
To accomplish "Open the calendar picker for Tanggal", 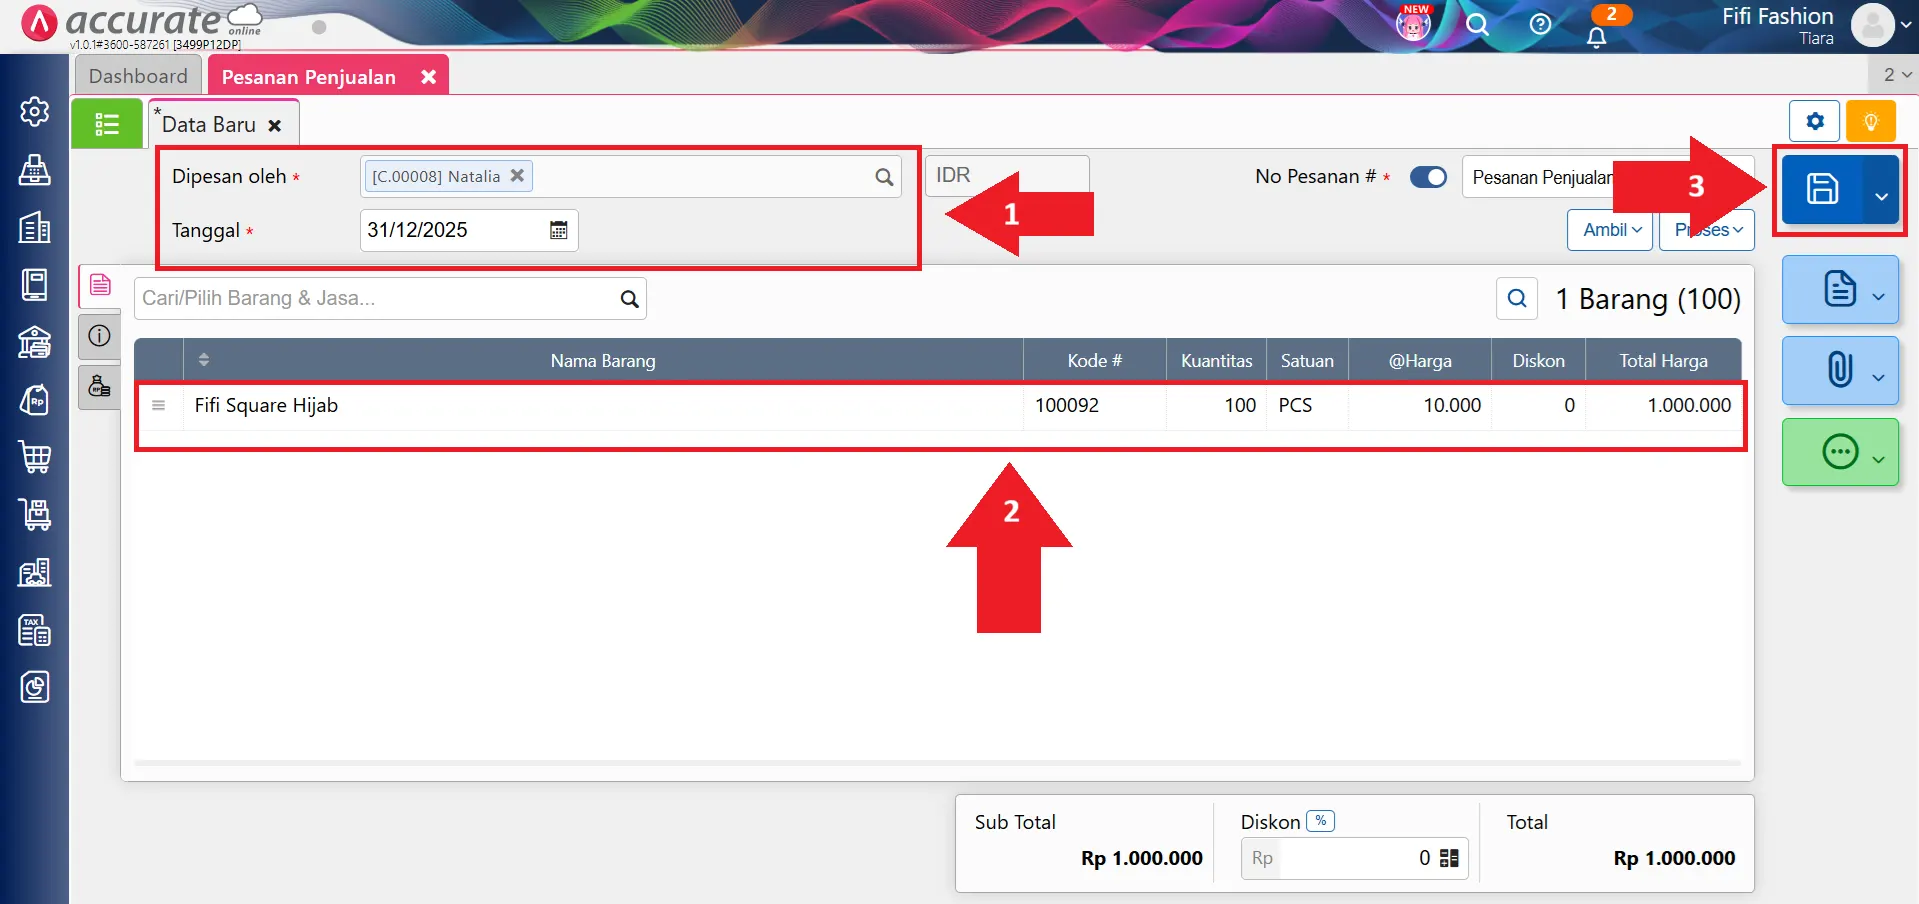I will pos(557,229).
